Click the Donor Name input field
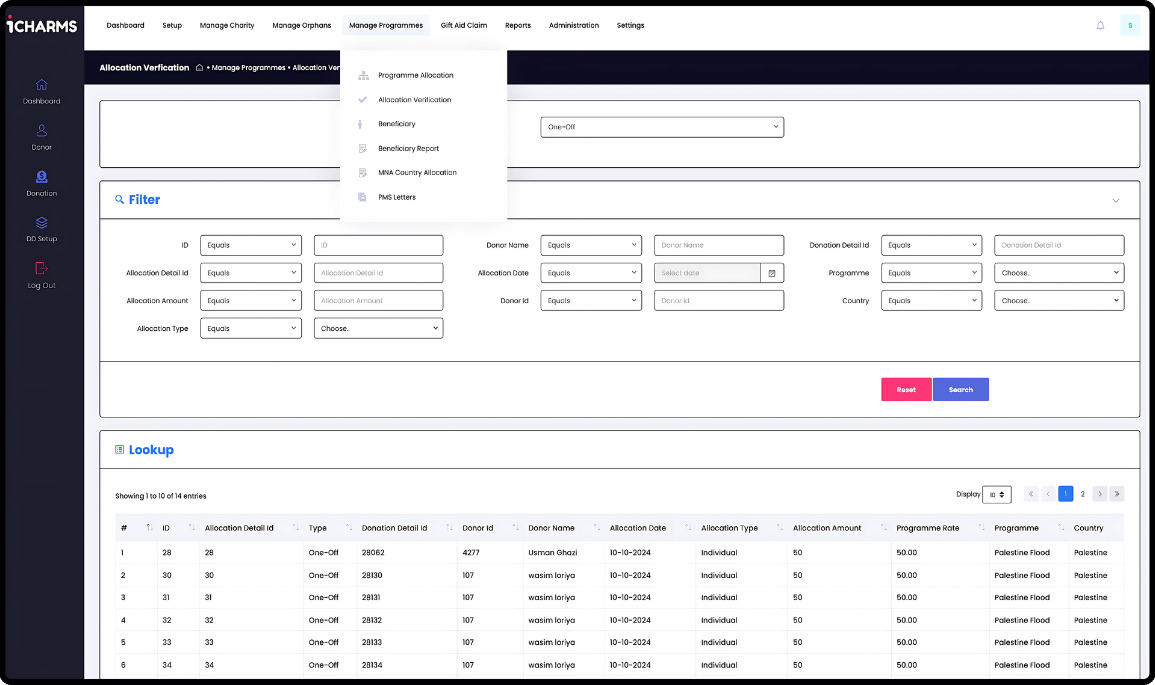 tap(719, 245)
